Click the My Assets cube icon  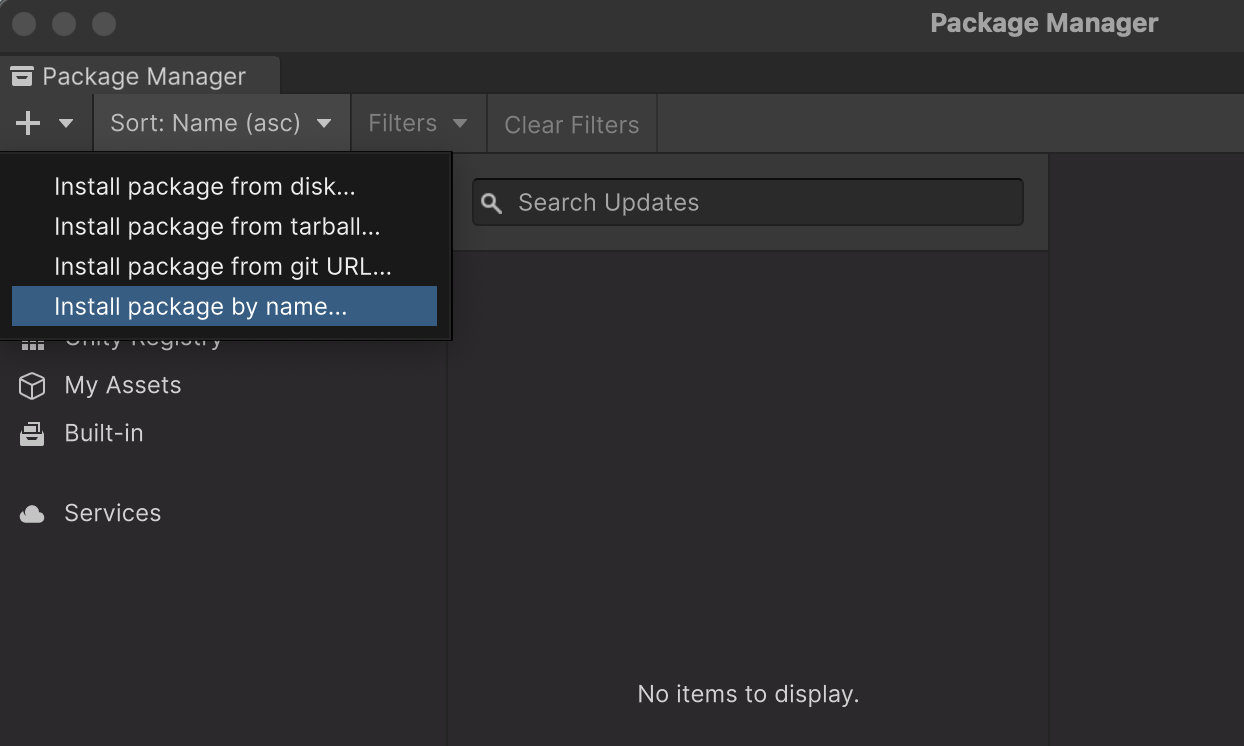coord(32,386)
